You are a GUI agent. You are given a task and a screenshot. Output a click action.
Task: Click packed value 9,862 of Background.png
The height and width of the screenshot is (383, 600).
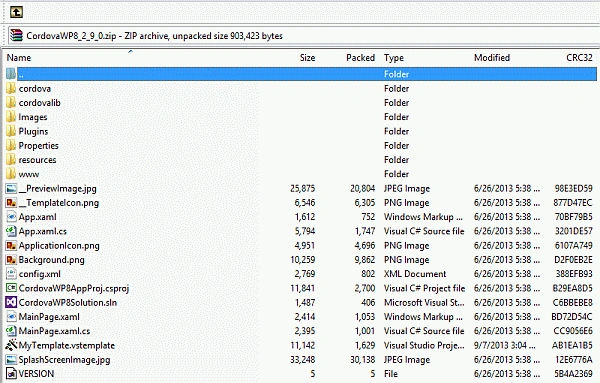click(365, 260)
